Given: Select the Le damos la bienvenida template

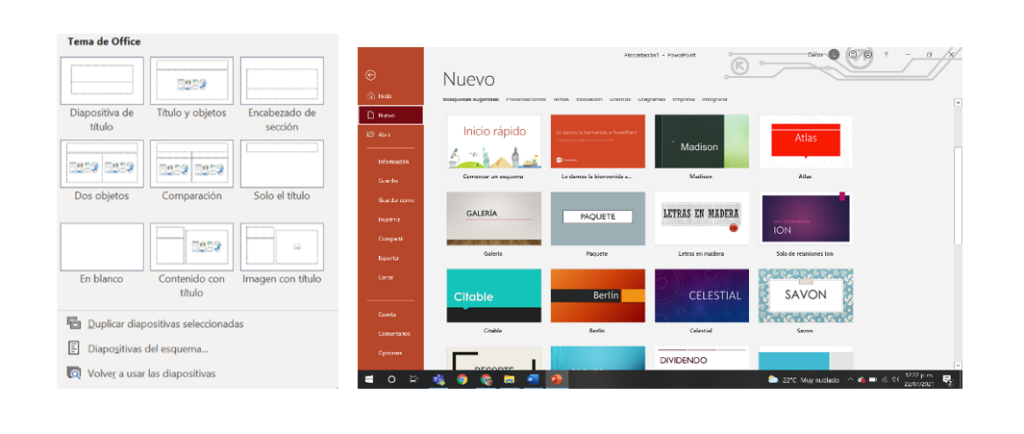Looking at the screenshot, I should 598,142.
